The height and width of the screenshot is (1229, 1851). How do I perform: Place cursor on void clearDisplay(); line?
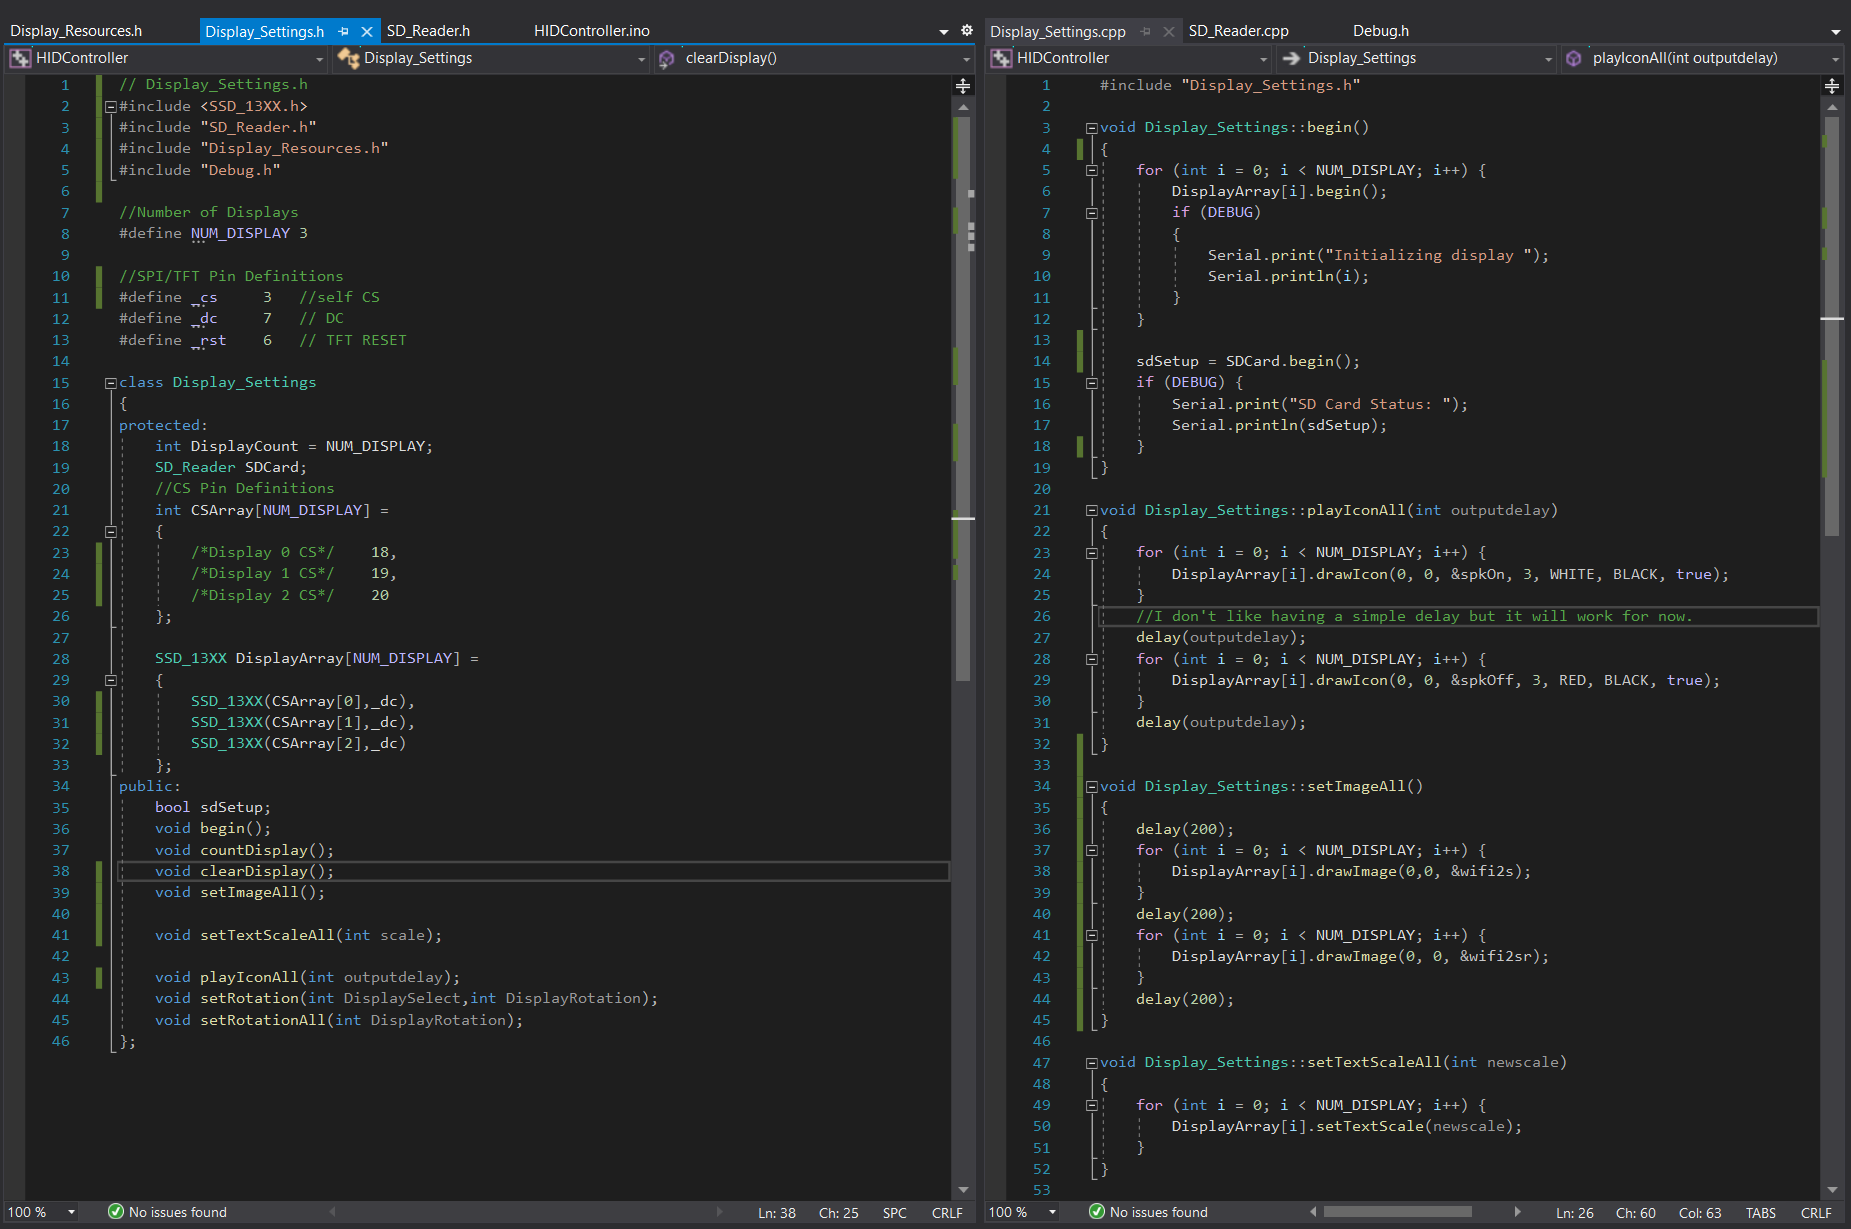(x=536, y=871)
